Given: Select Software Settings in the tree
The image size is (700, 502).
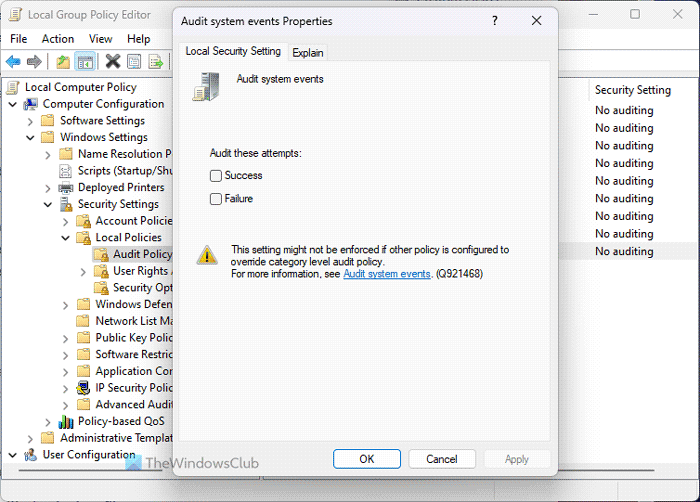Looking at the screenshot, I should click(102, 121).
